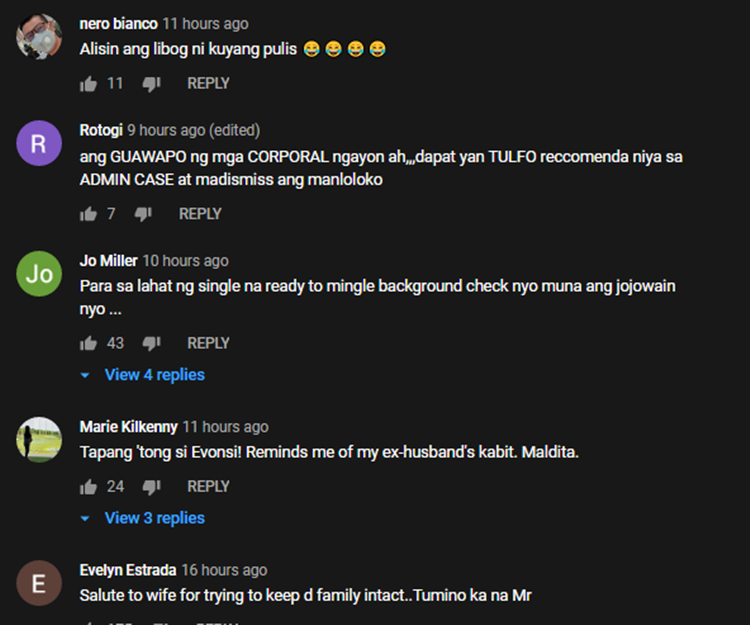Screen dimensions: 750x625
Task: Dislike Marie Kilkenny's comment
Action: pyautogui.click(x=151, y=487)
